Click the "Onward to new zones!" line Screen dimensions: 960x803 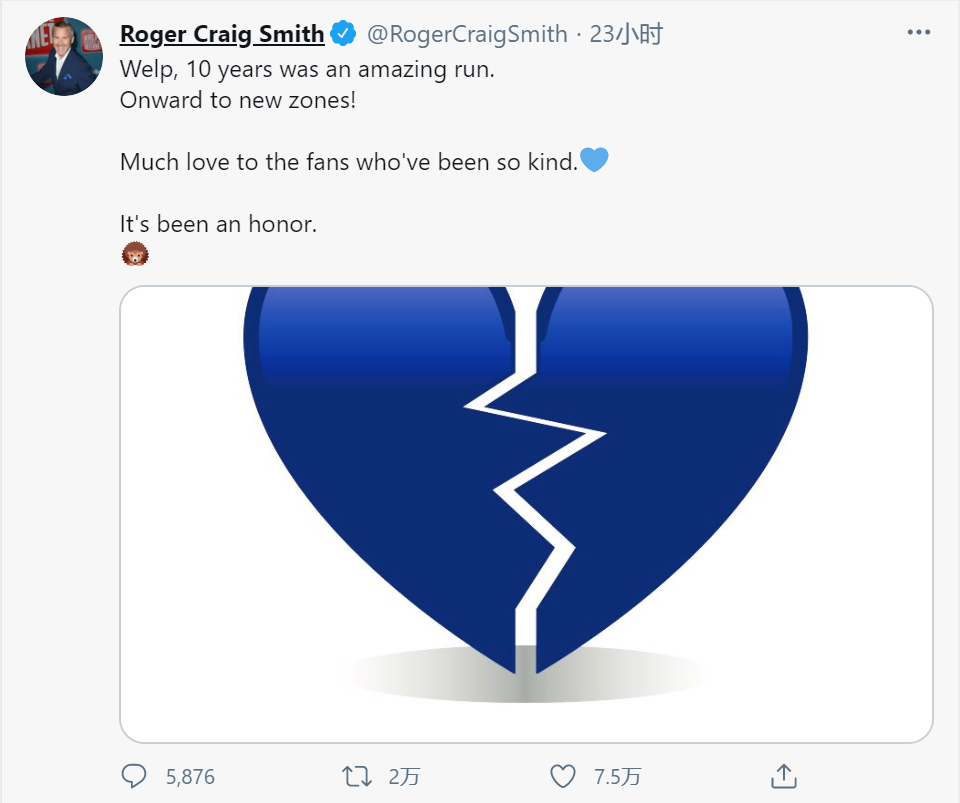[237, 101]
